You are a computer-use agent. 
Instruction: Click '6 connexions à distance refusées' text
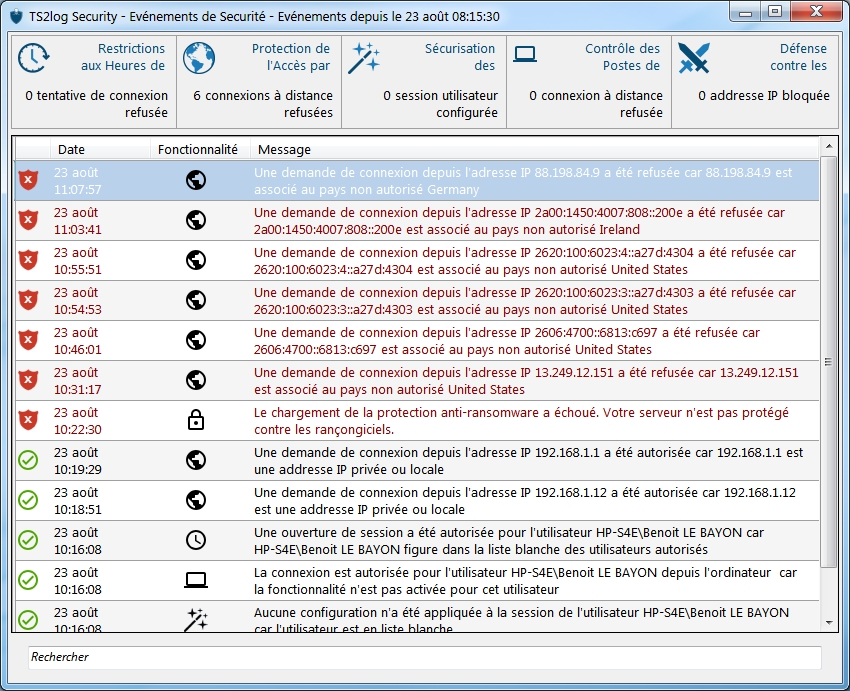[x=263, y=104]
